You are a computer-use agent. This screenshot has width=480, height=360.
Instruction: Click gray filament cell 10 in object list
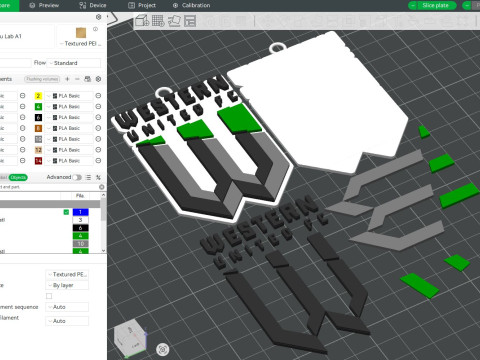[x=80, y=244]
